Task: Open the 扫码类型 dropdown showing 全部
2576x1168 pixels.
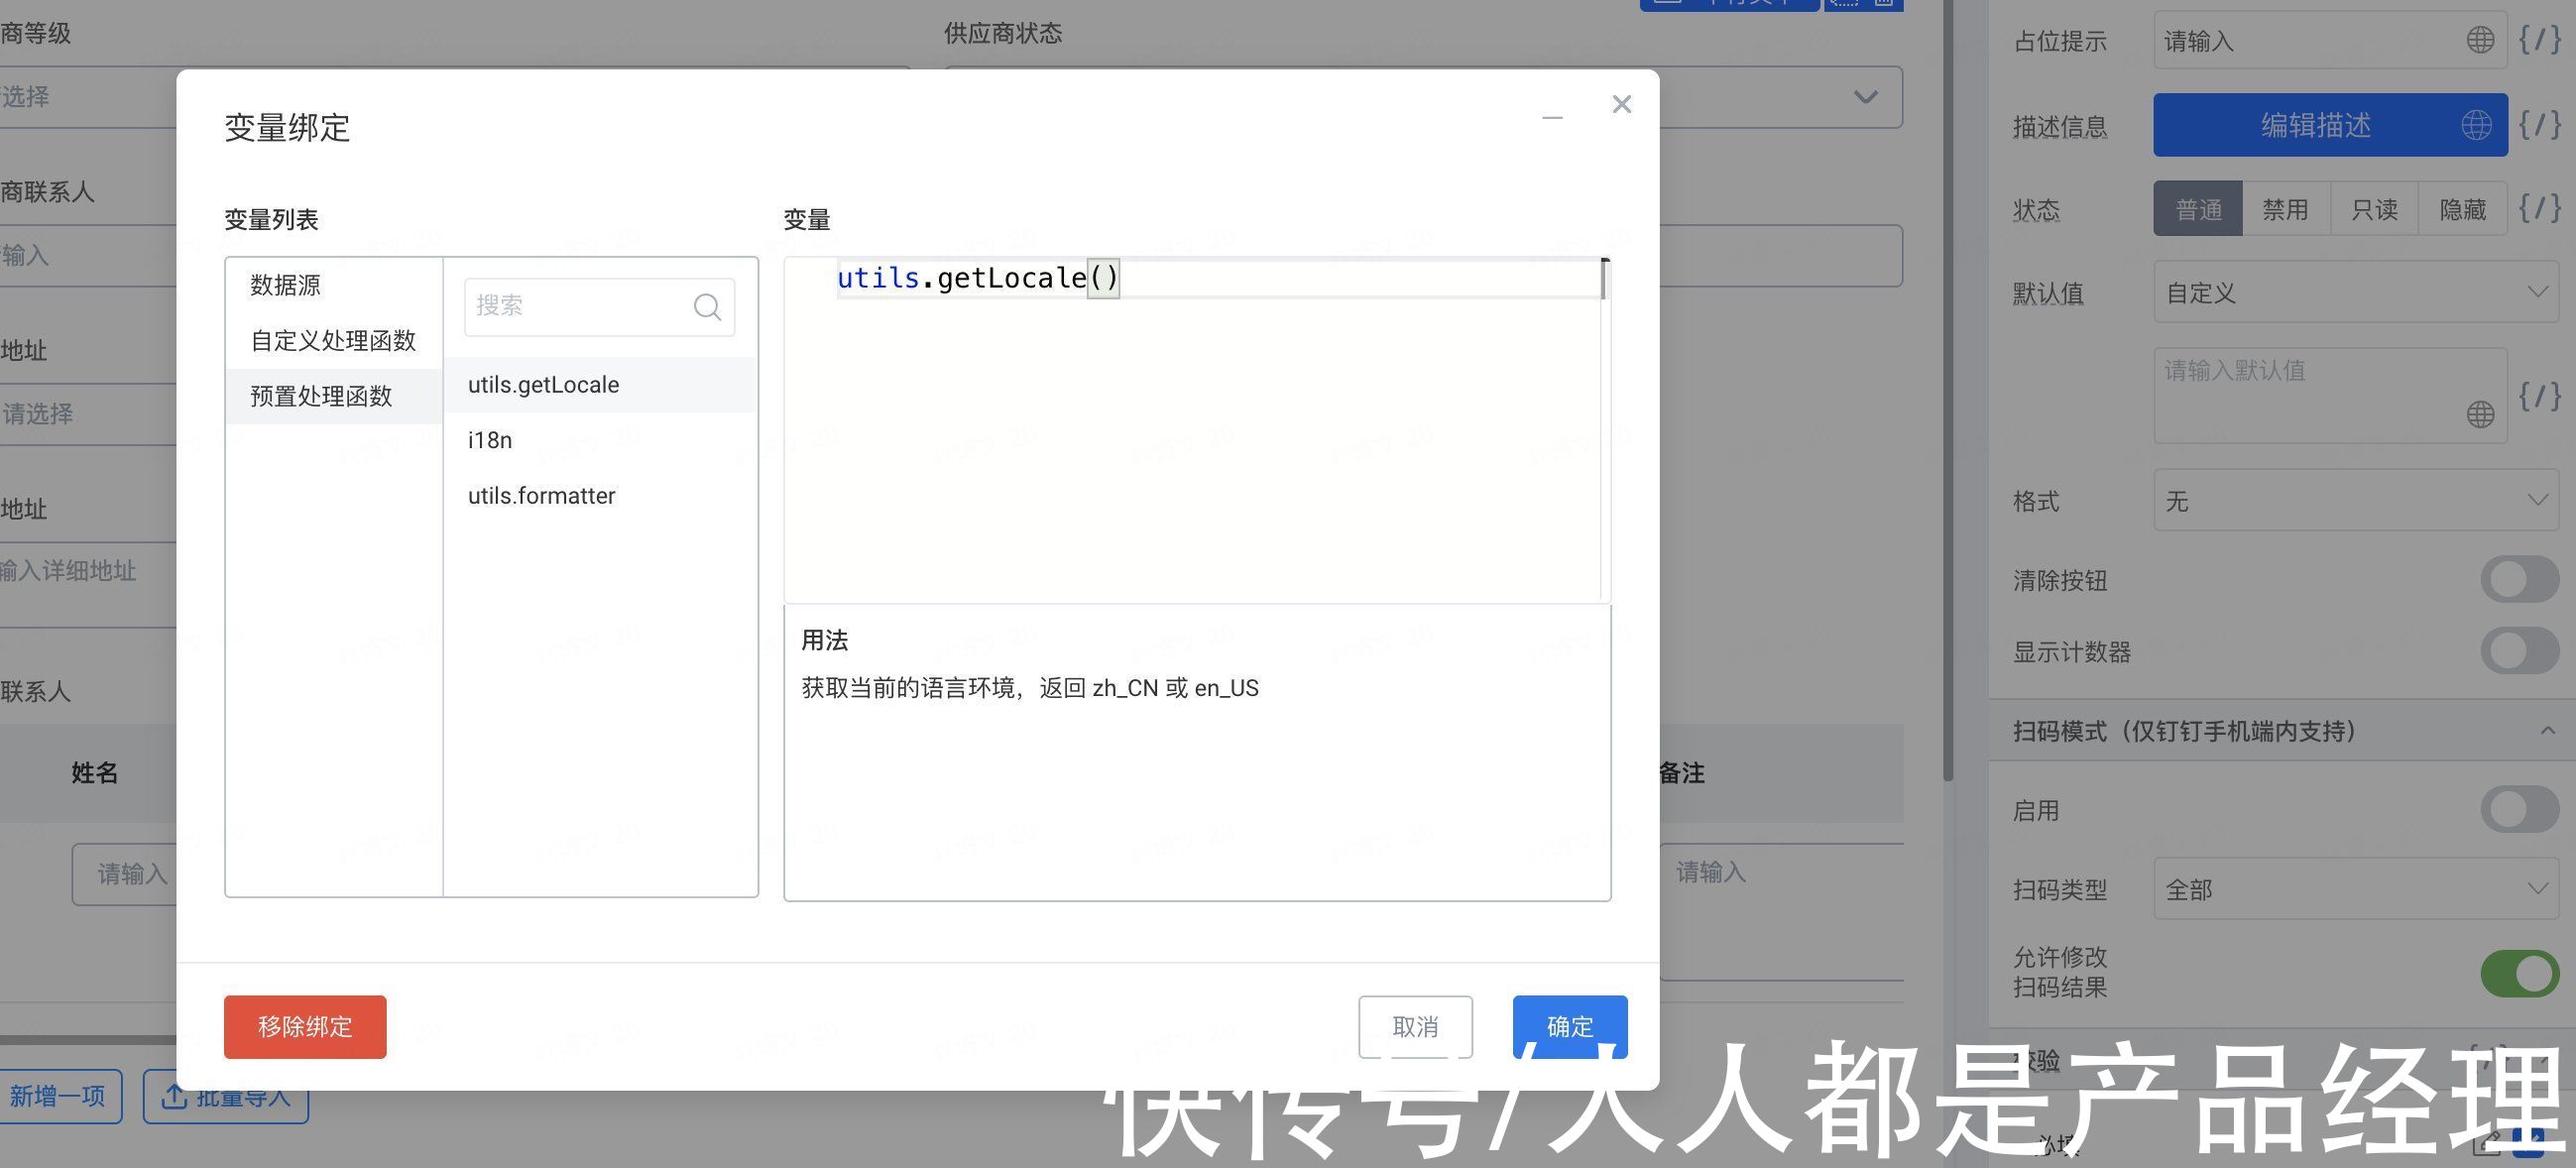Action: coord(2357,888)
